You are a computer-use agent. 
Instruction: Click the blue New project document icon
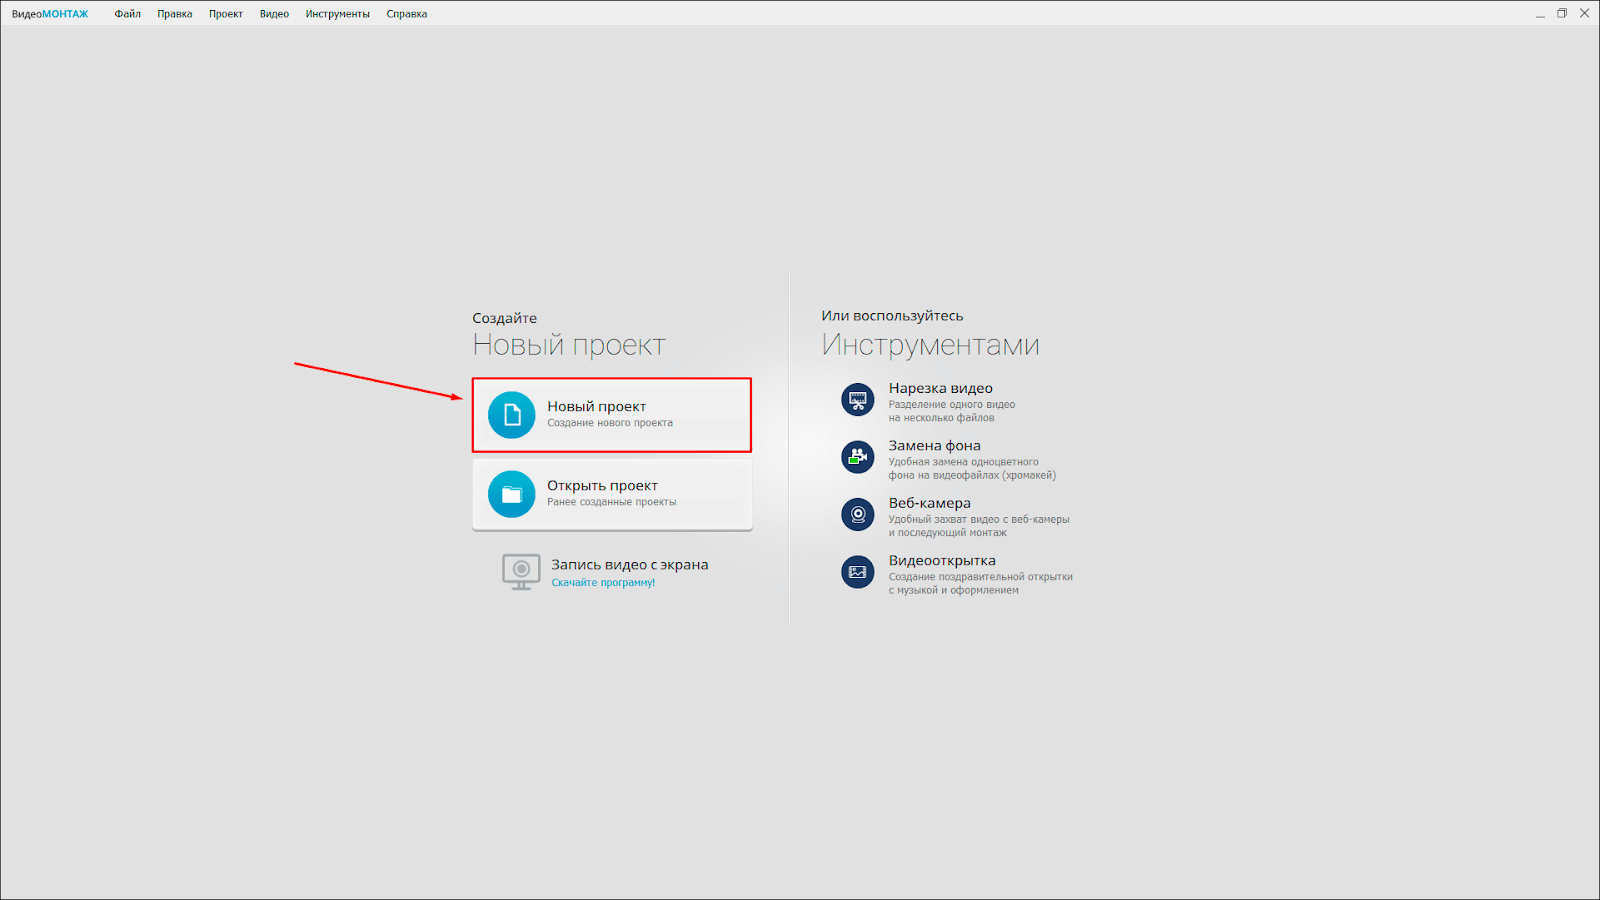(x=512, y=415)
